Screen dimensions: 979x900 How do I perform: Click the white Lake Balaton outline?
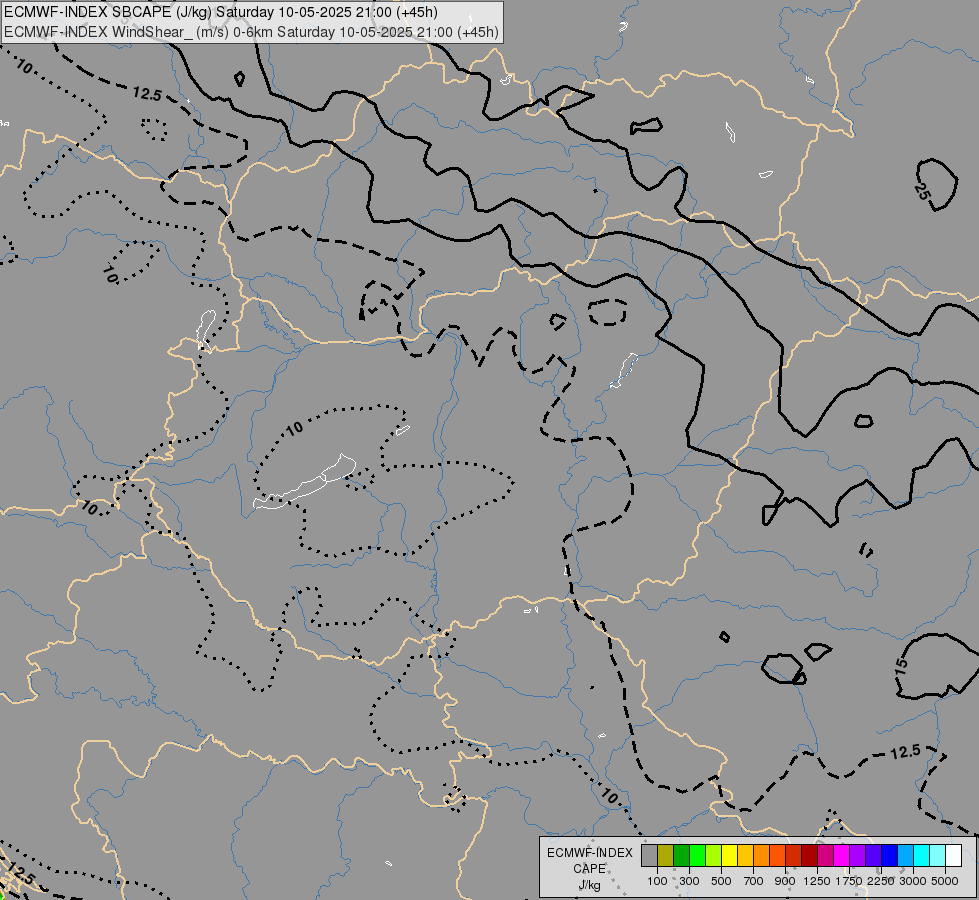point(305,482)
